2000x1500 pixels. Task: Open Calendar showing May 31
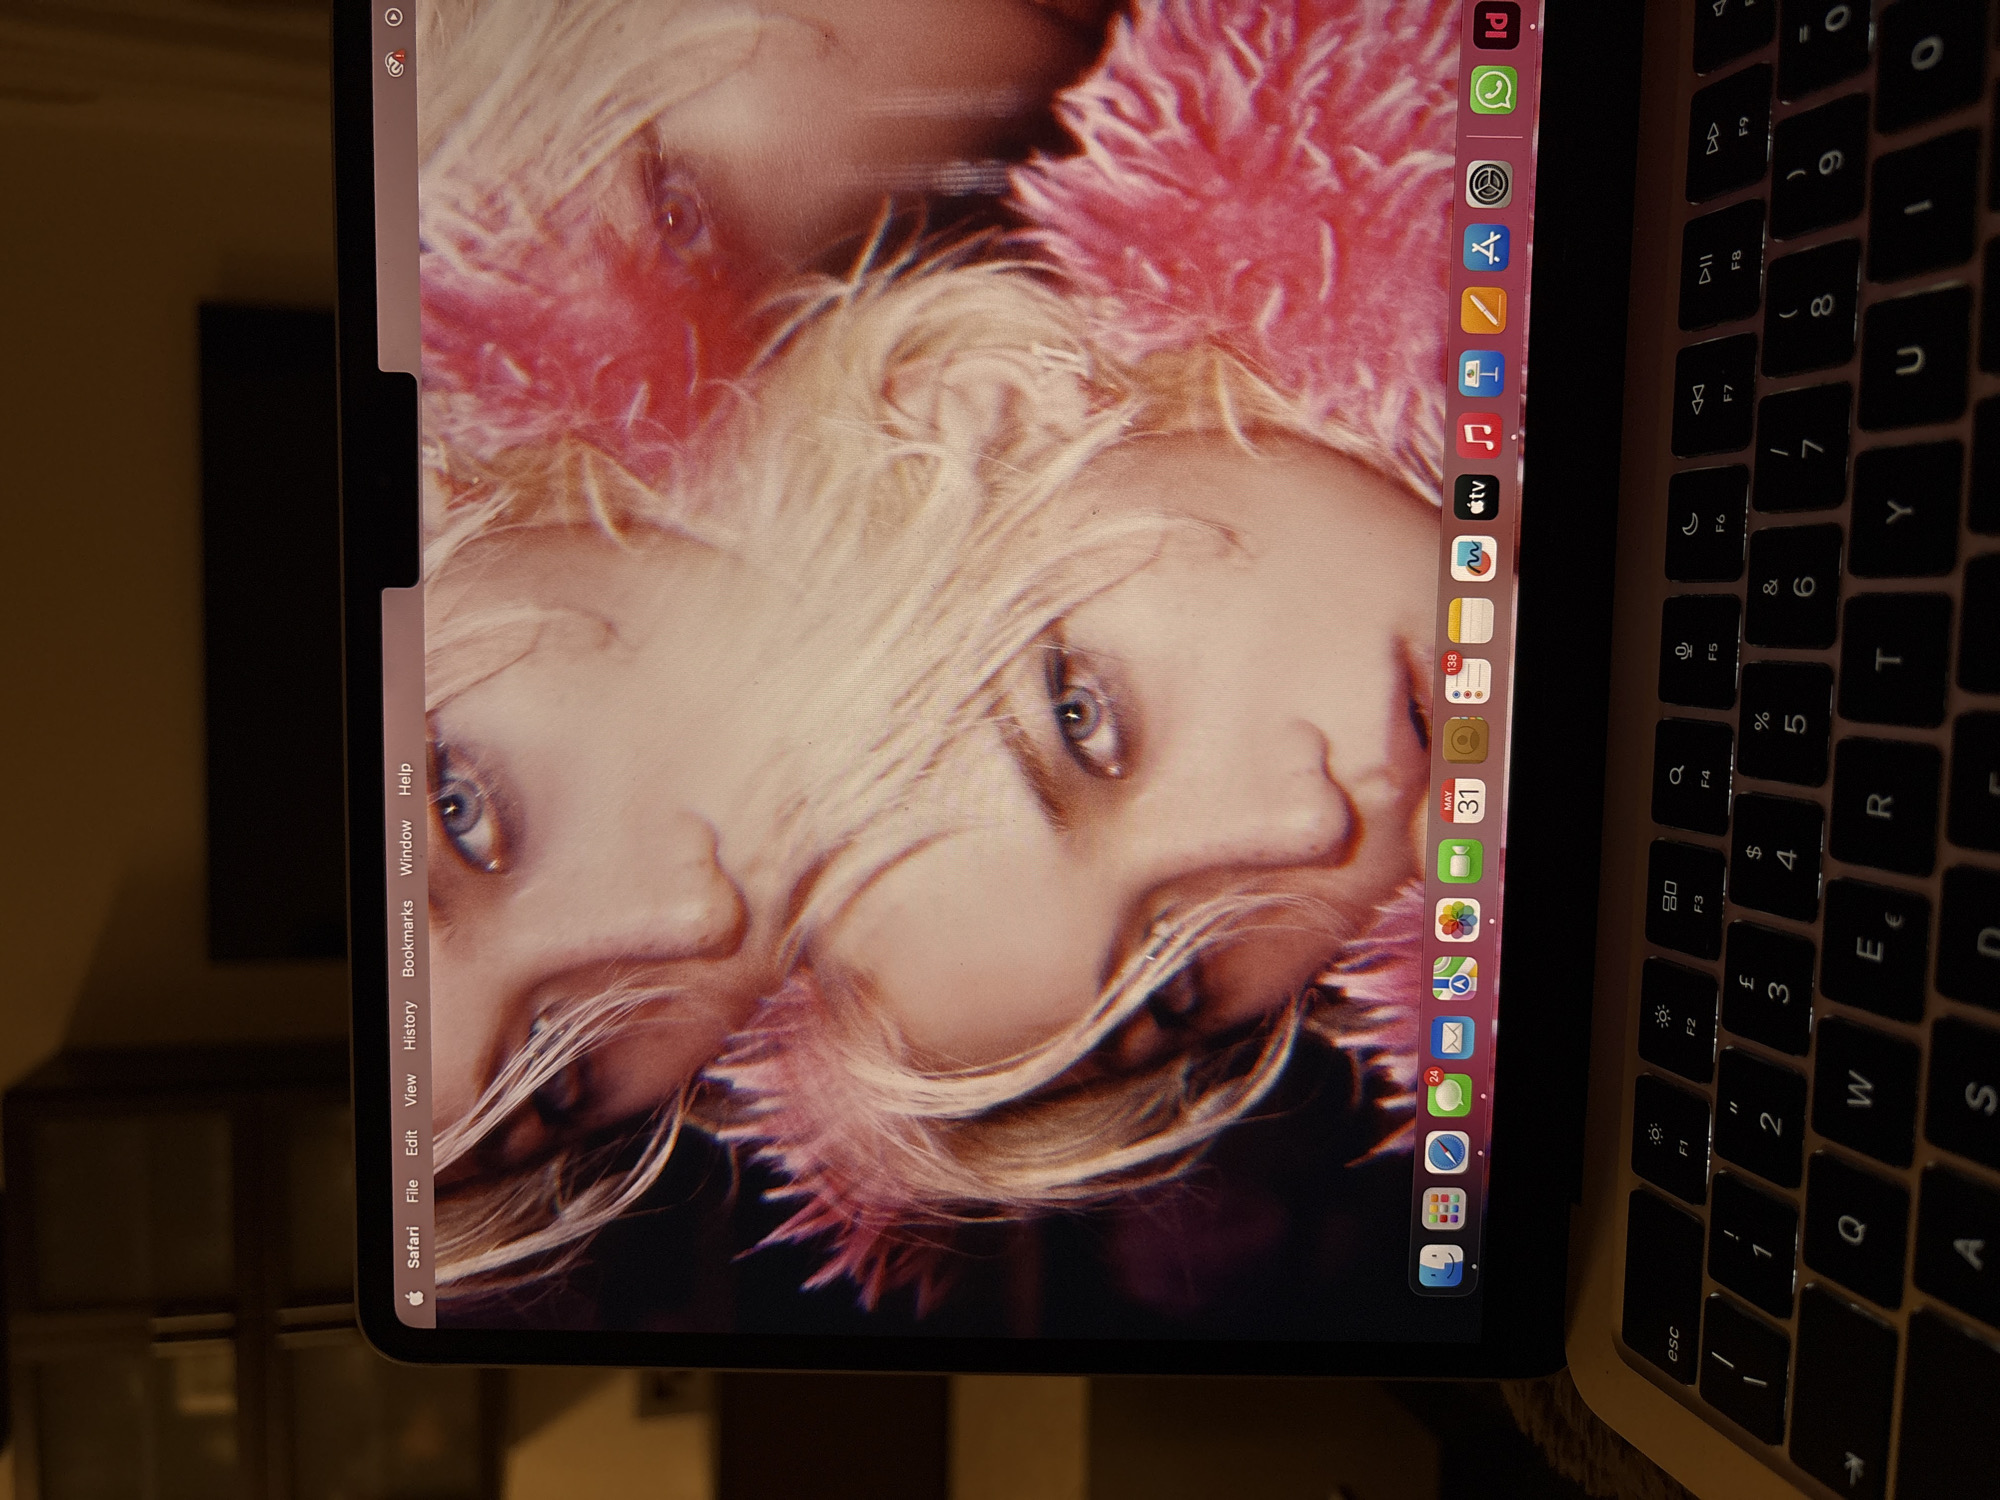pyautogui.click(x=1462, y=800)
